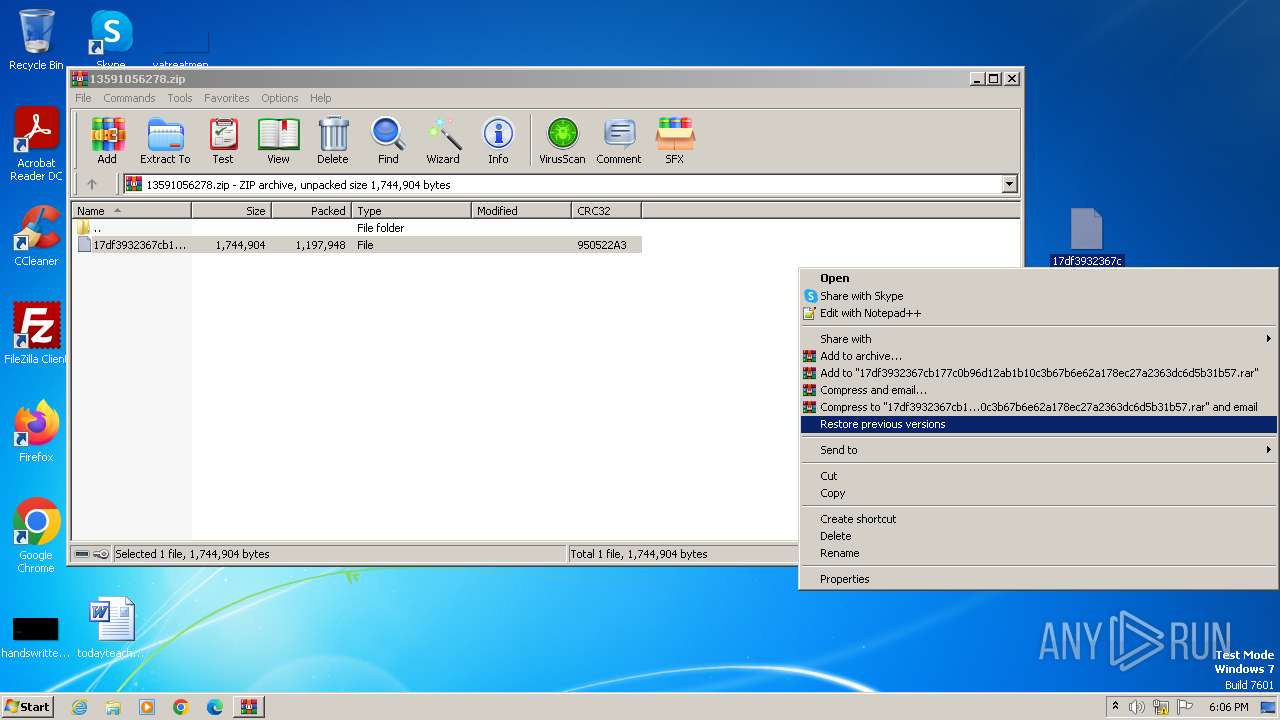Screen dimensions: 1280x720
Task: Click the Add toolbar icon in WinRAR
Action: 107,141
